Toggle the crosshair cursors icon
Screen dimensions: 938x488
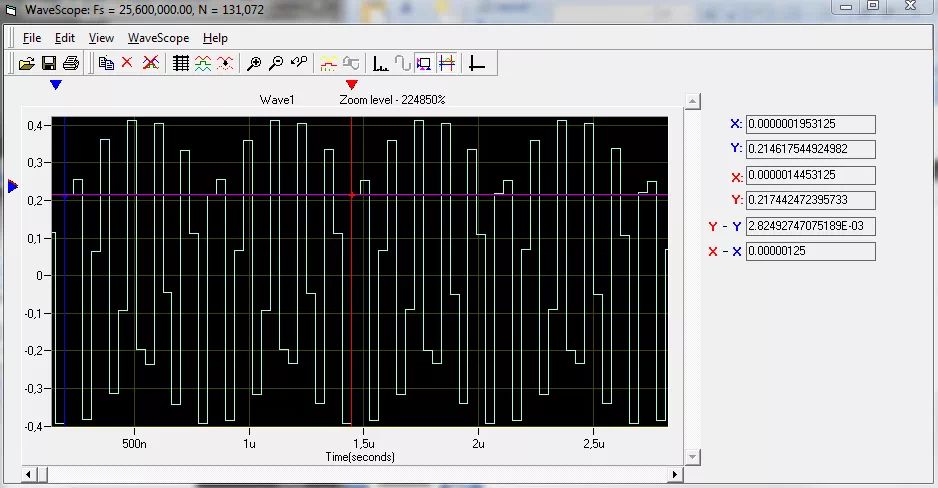(446, 63)
